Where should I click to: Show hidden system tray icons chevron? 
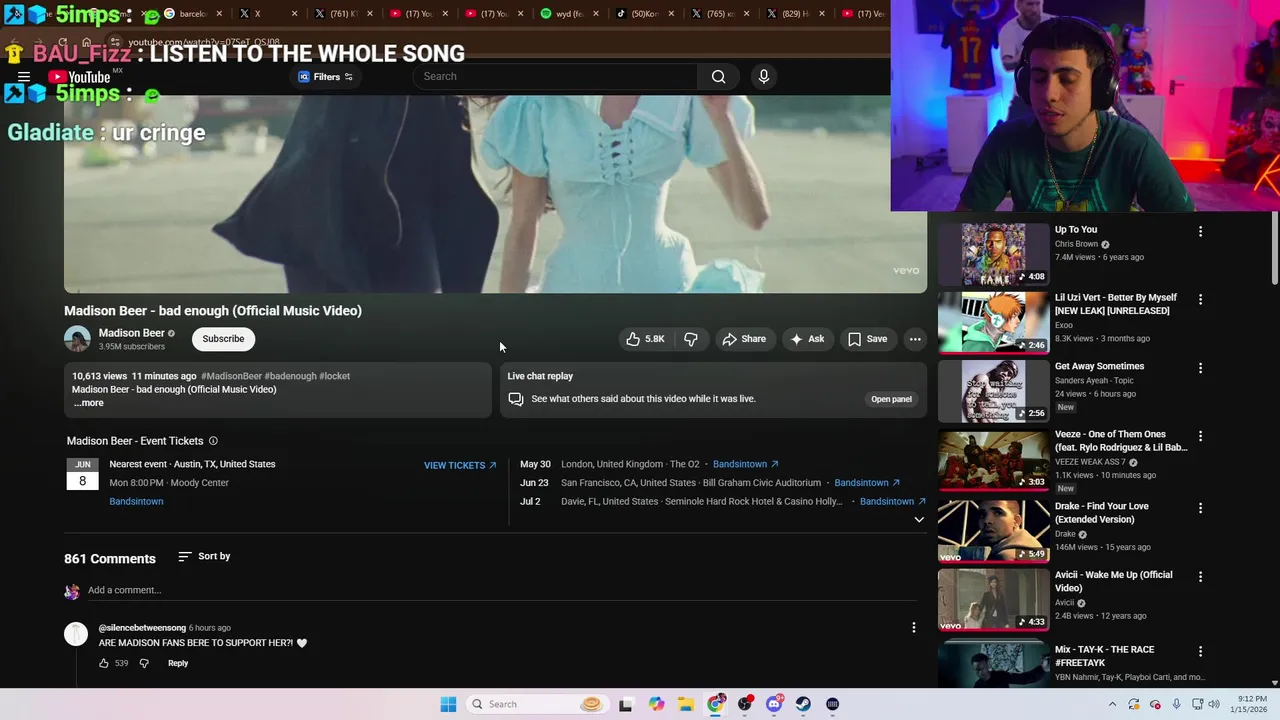(1112, 704)
